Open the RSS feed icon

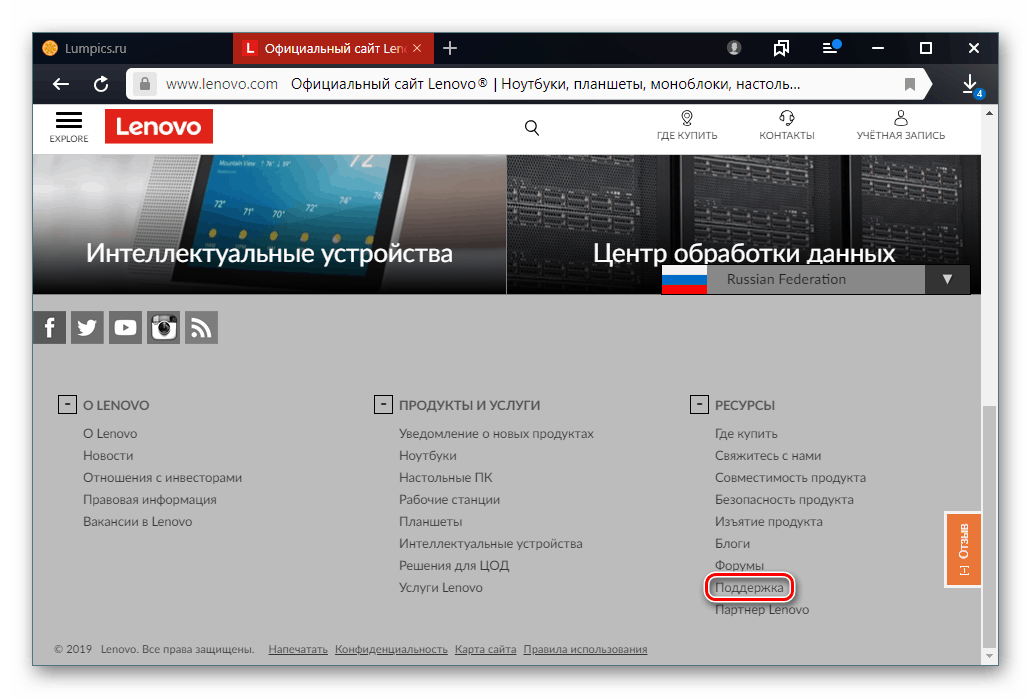(201, 327)
